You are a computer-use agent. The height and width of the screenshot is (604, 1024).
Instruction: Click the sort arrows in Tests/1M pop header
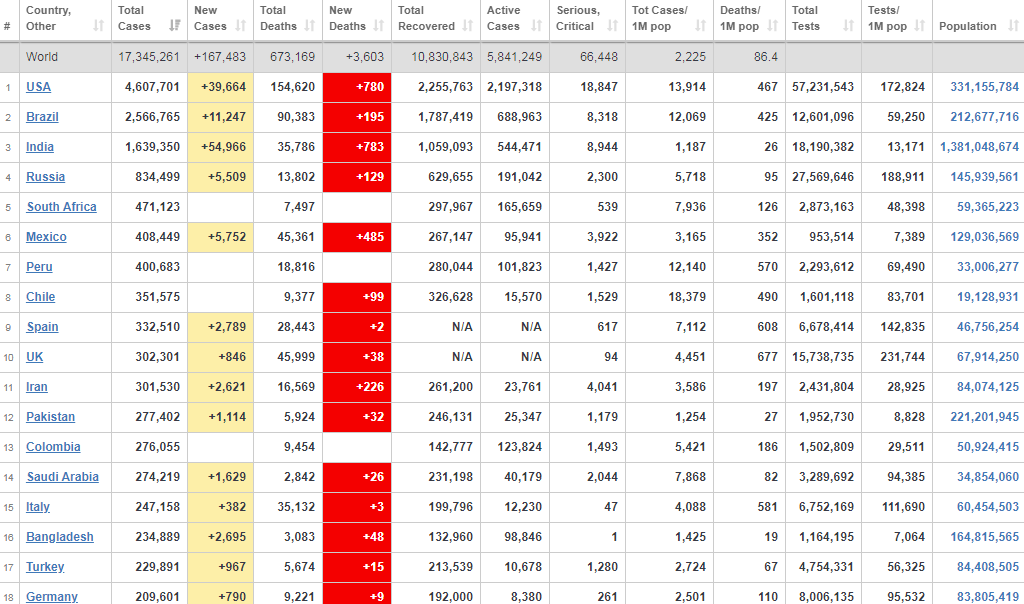(x=920, y=26)
